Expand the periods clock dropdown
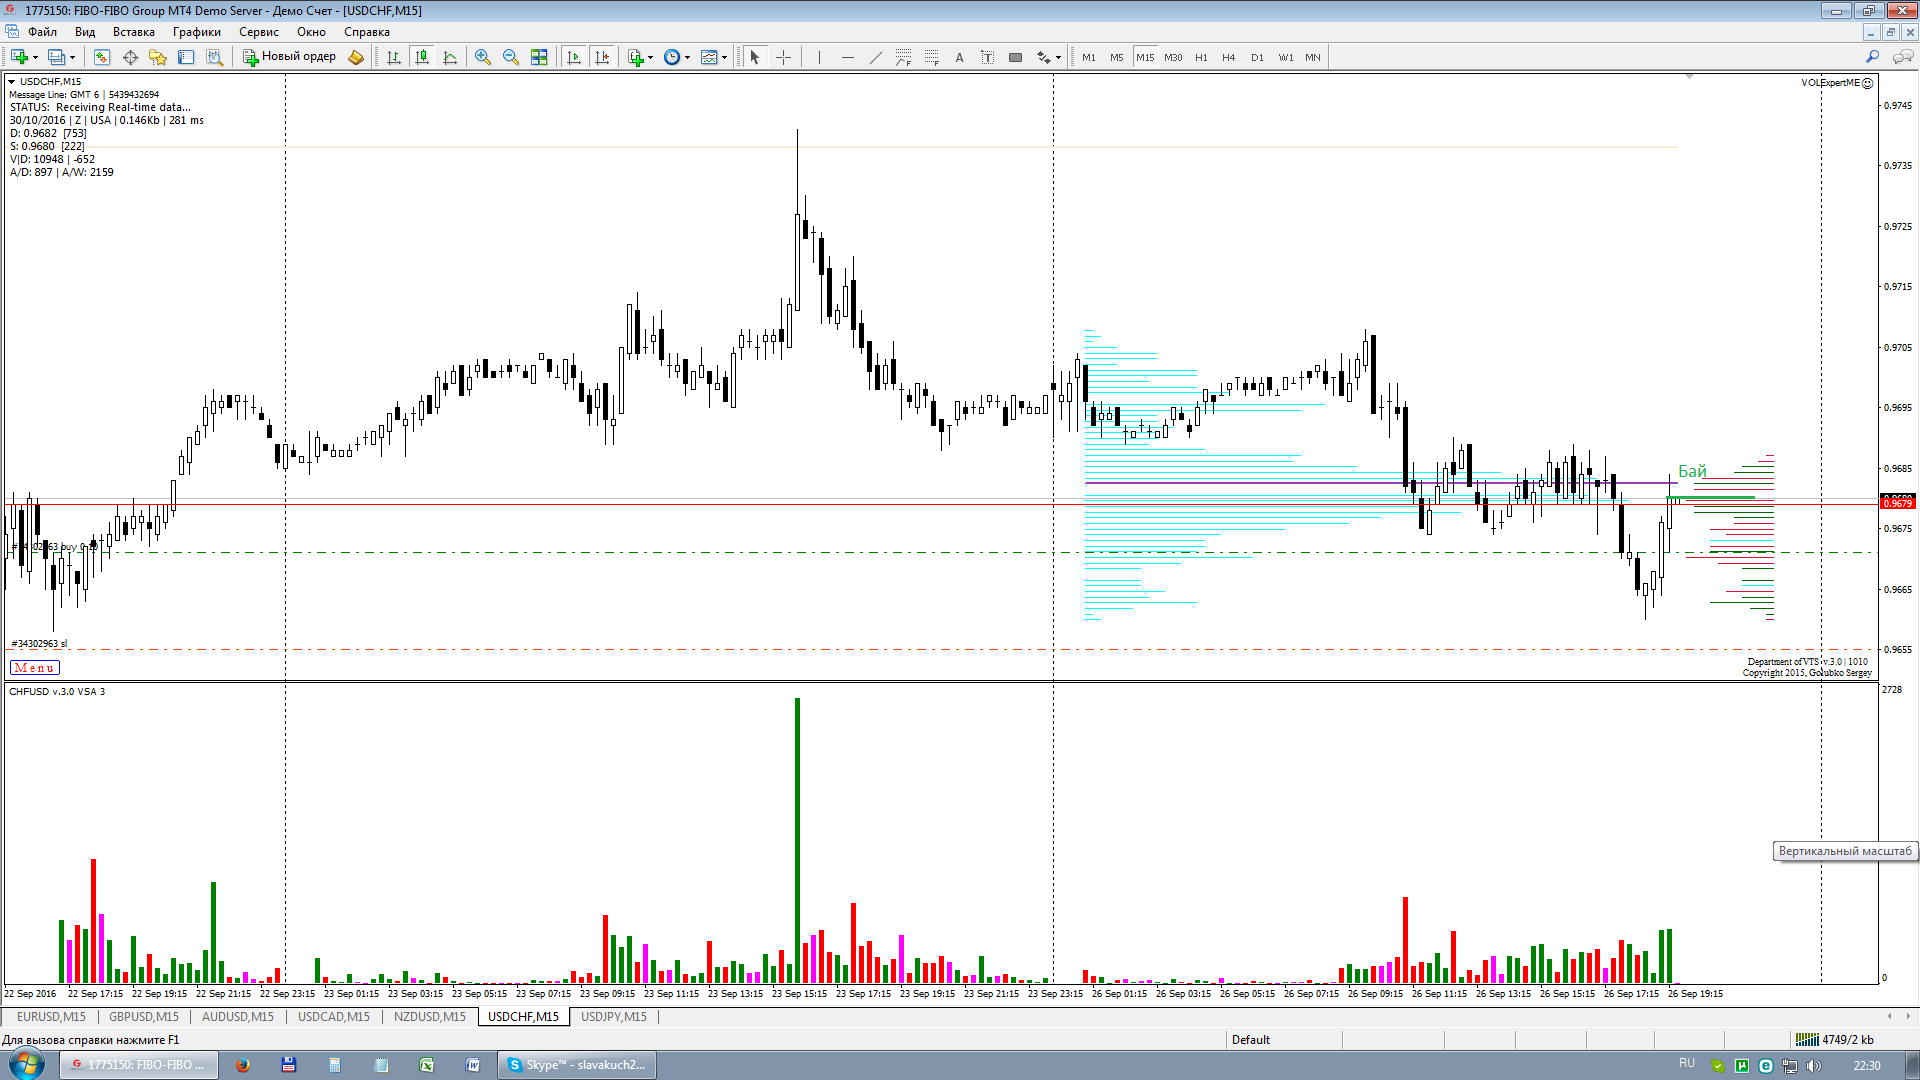This screenshot has width=1920, height=1080. point(687,57)
